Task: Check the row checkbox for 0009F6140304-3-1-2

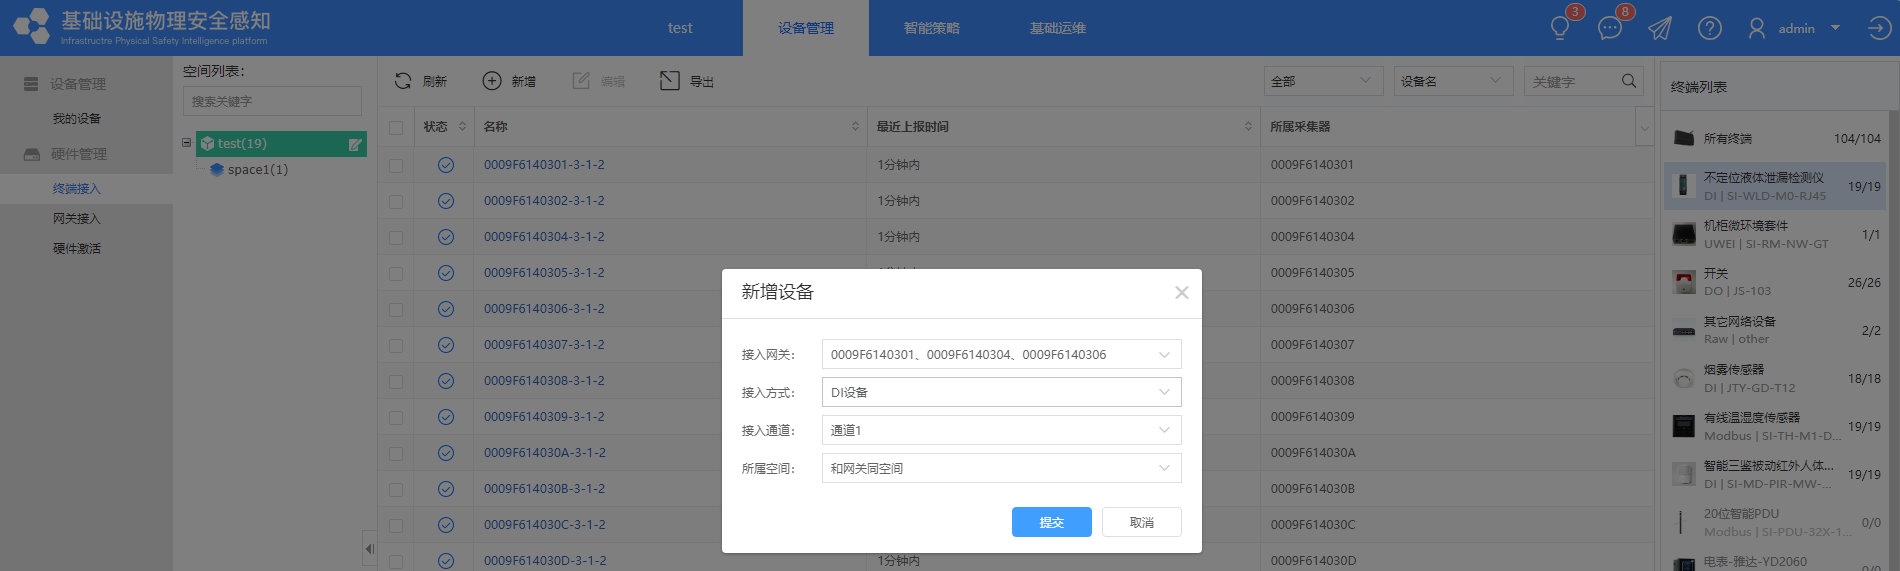Action: (x=396, y=237)
